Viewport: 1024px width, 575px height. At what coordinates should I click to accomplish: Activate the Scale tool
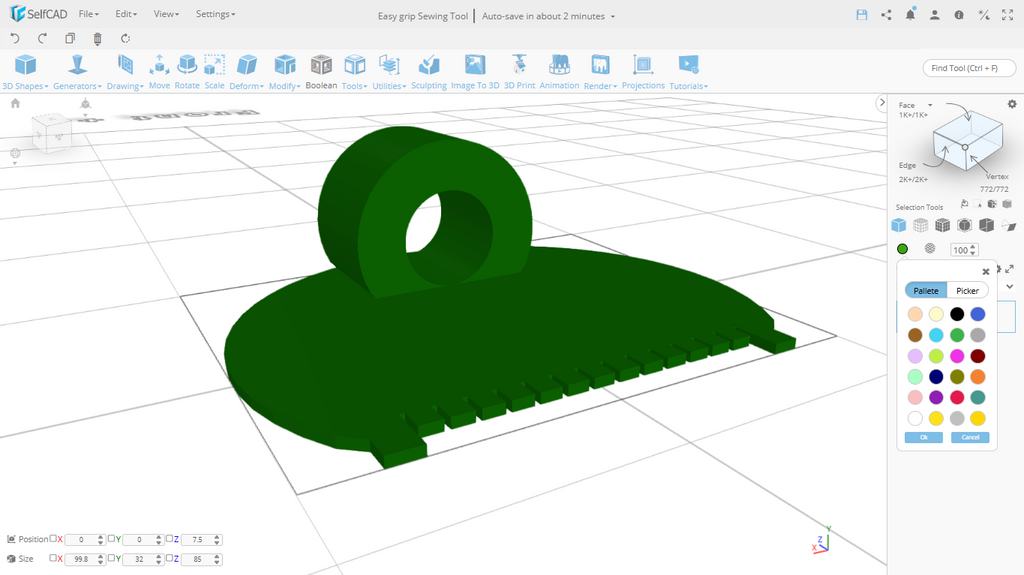(214, 72)
